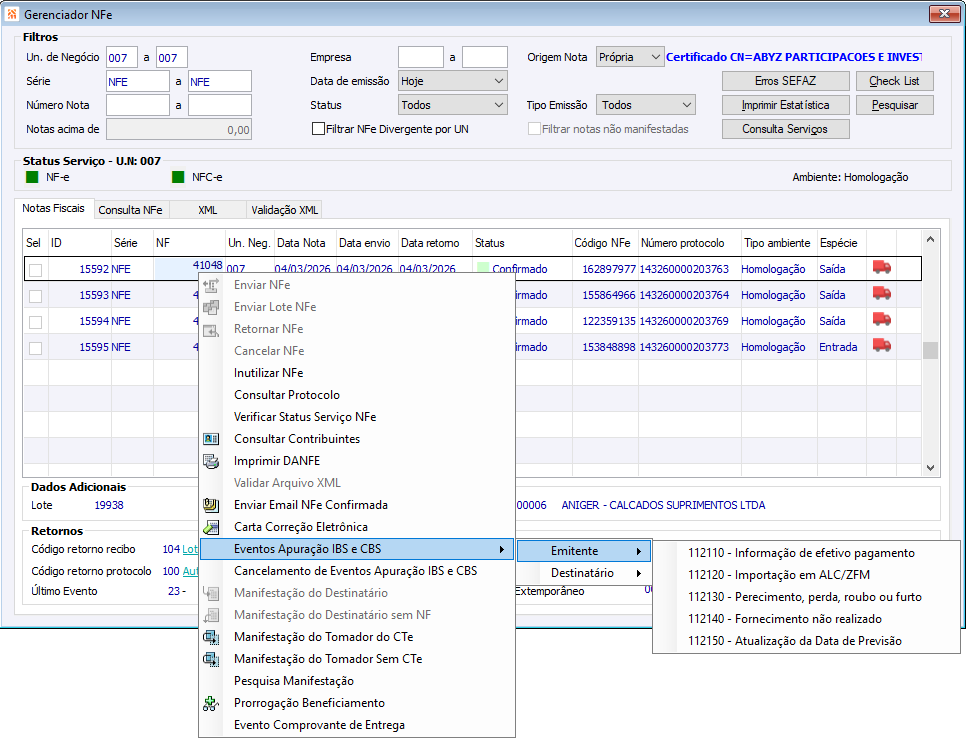The image size is (966, 741).
Task: Click the green NF-e status indicator
Action: [x=32, y=177]
